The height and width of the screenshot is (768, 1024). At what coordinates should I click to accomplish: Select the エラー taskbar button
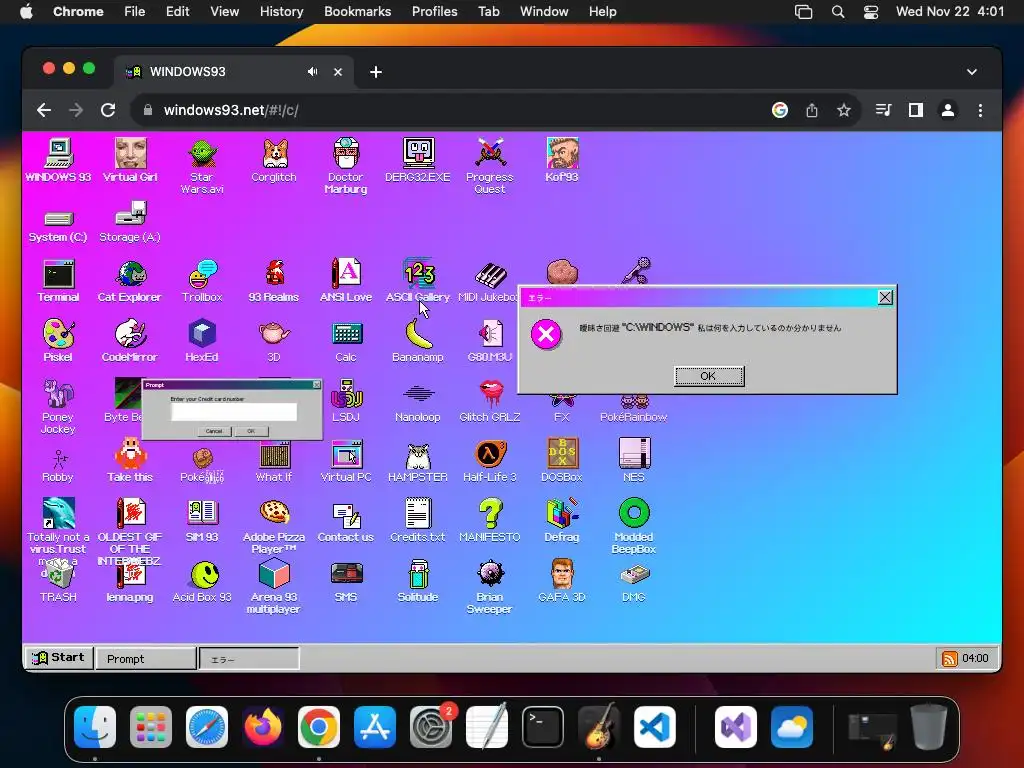[249, 659]
